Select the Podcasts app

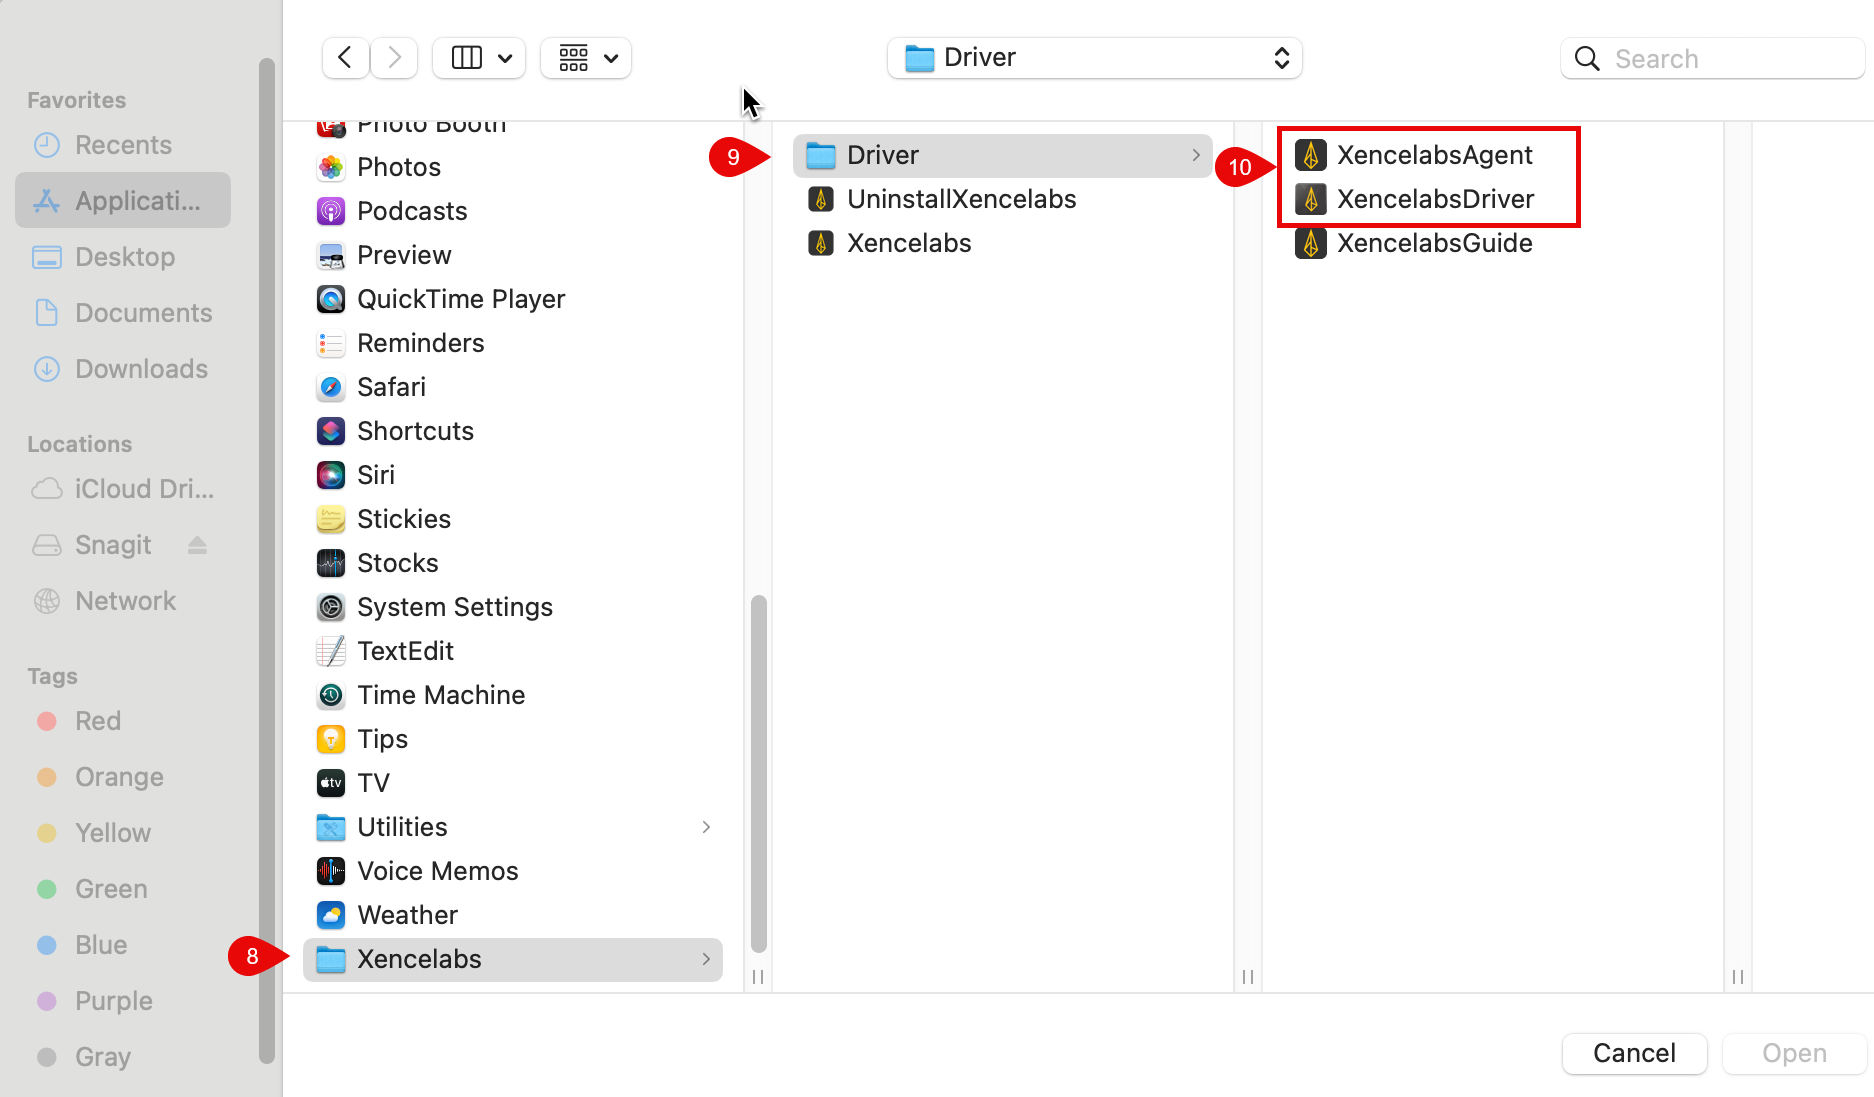pos(513,211)
